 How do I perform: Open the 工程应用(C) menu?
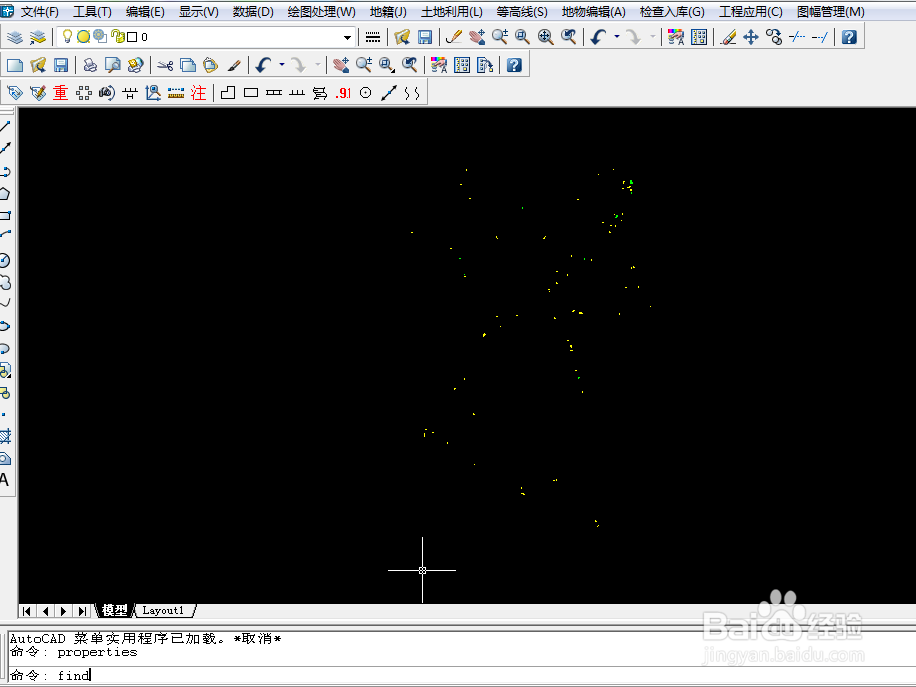[751, 12]
